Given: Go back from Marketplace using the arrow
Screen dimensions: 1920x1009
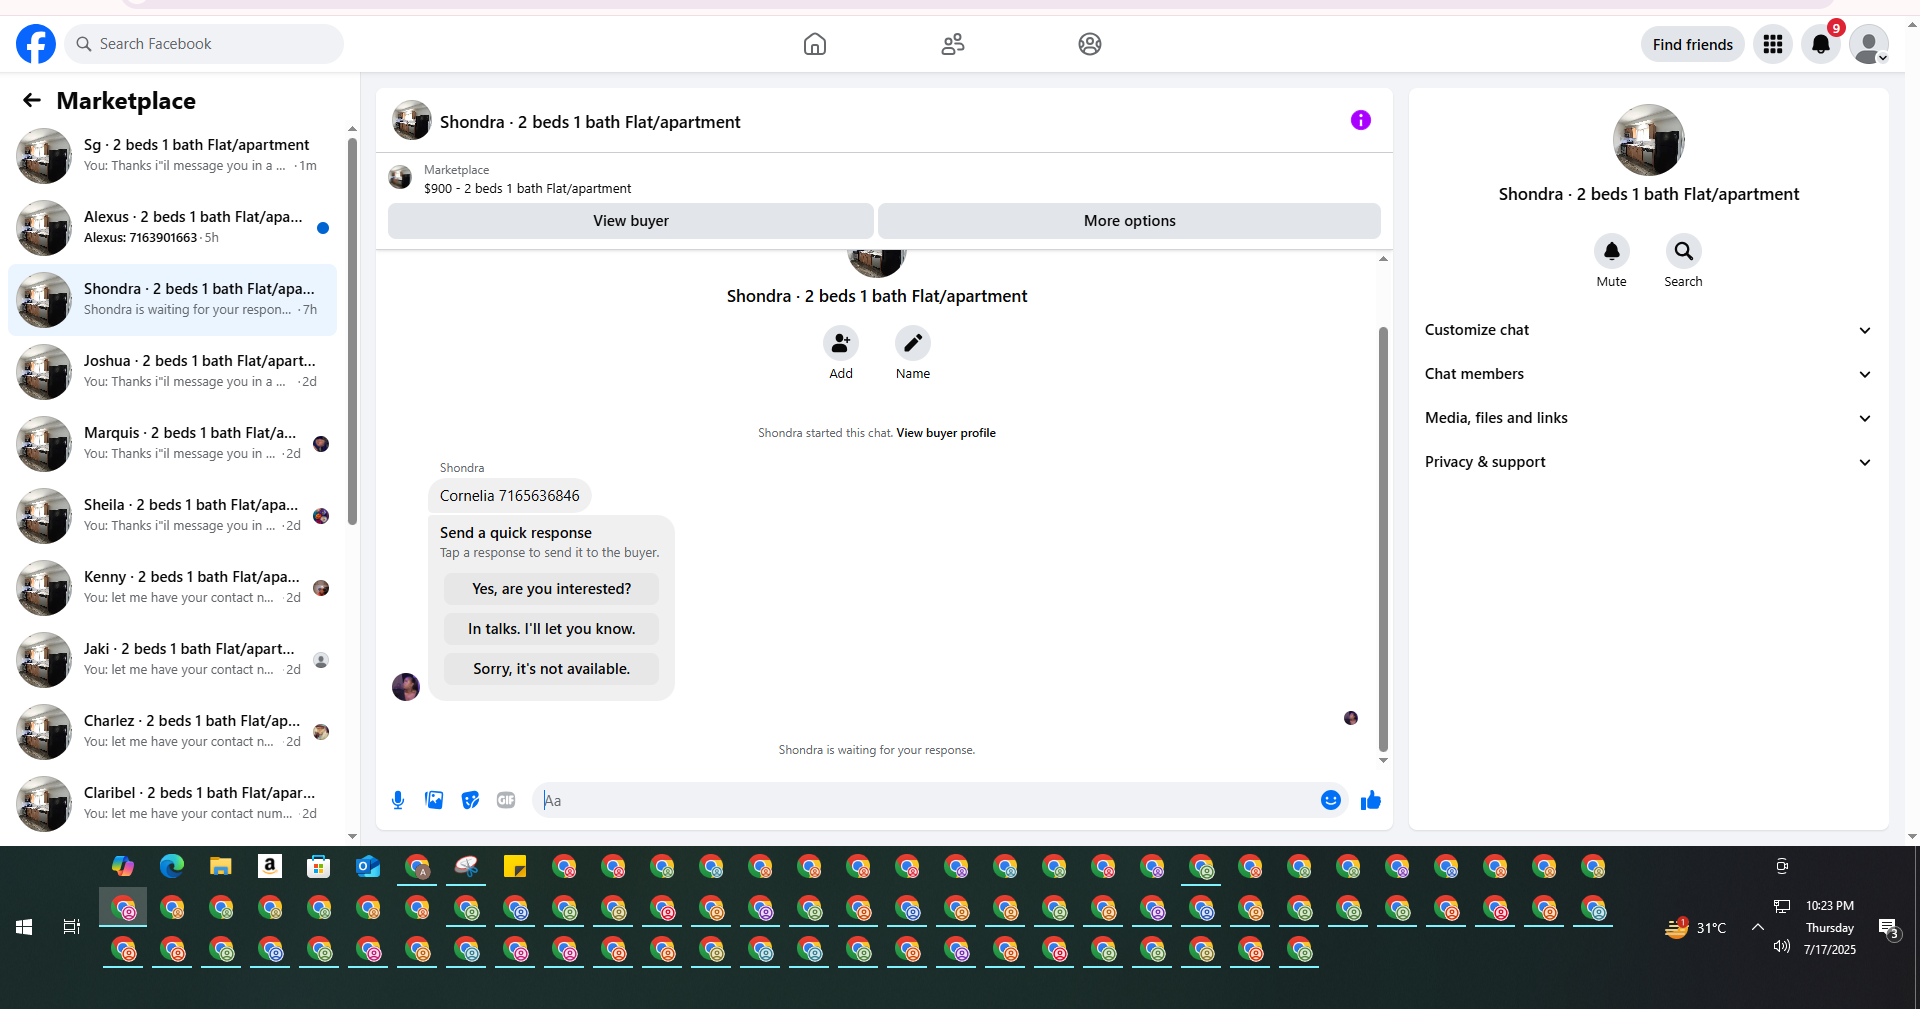Looking at the screenshot, I should click(x=32, y=100).
